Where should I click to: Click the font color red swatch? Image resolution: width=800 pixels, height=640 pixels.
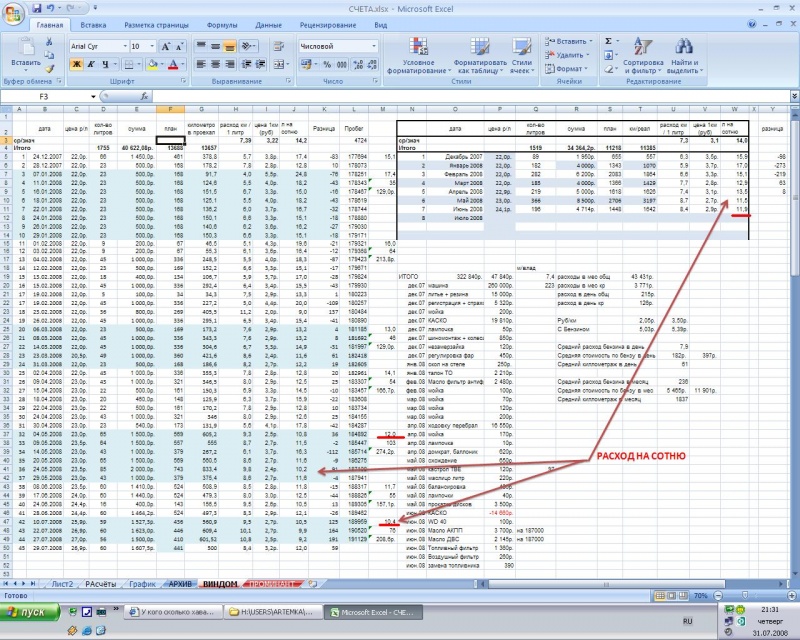click(x=173, y=64)
